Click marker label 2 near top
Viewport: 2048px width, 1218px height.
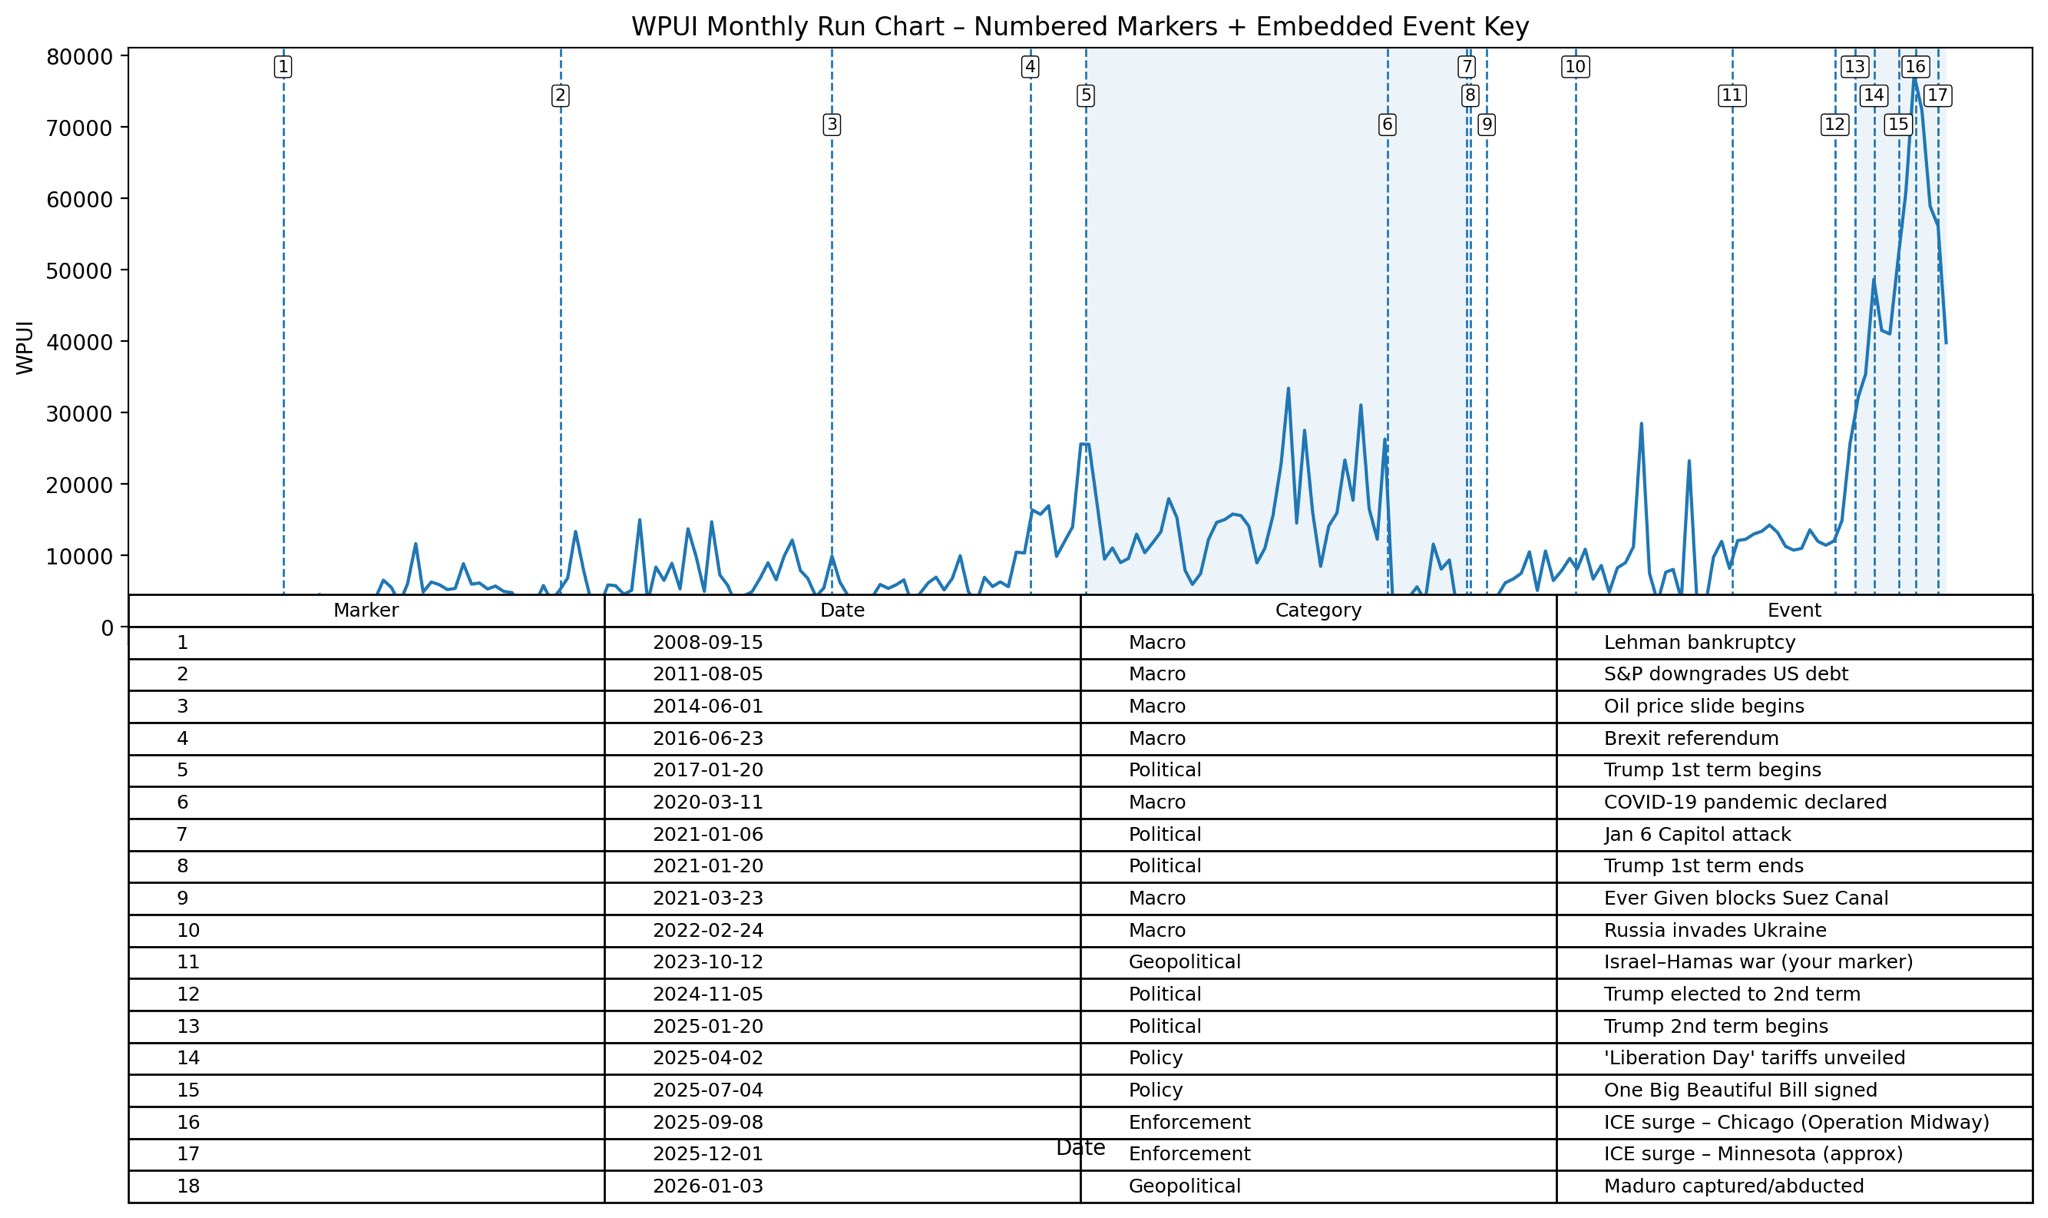tap(560, 96)
